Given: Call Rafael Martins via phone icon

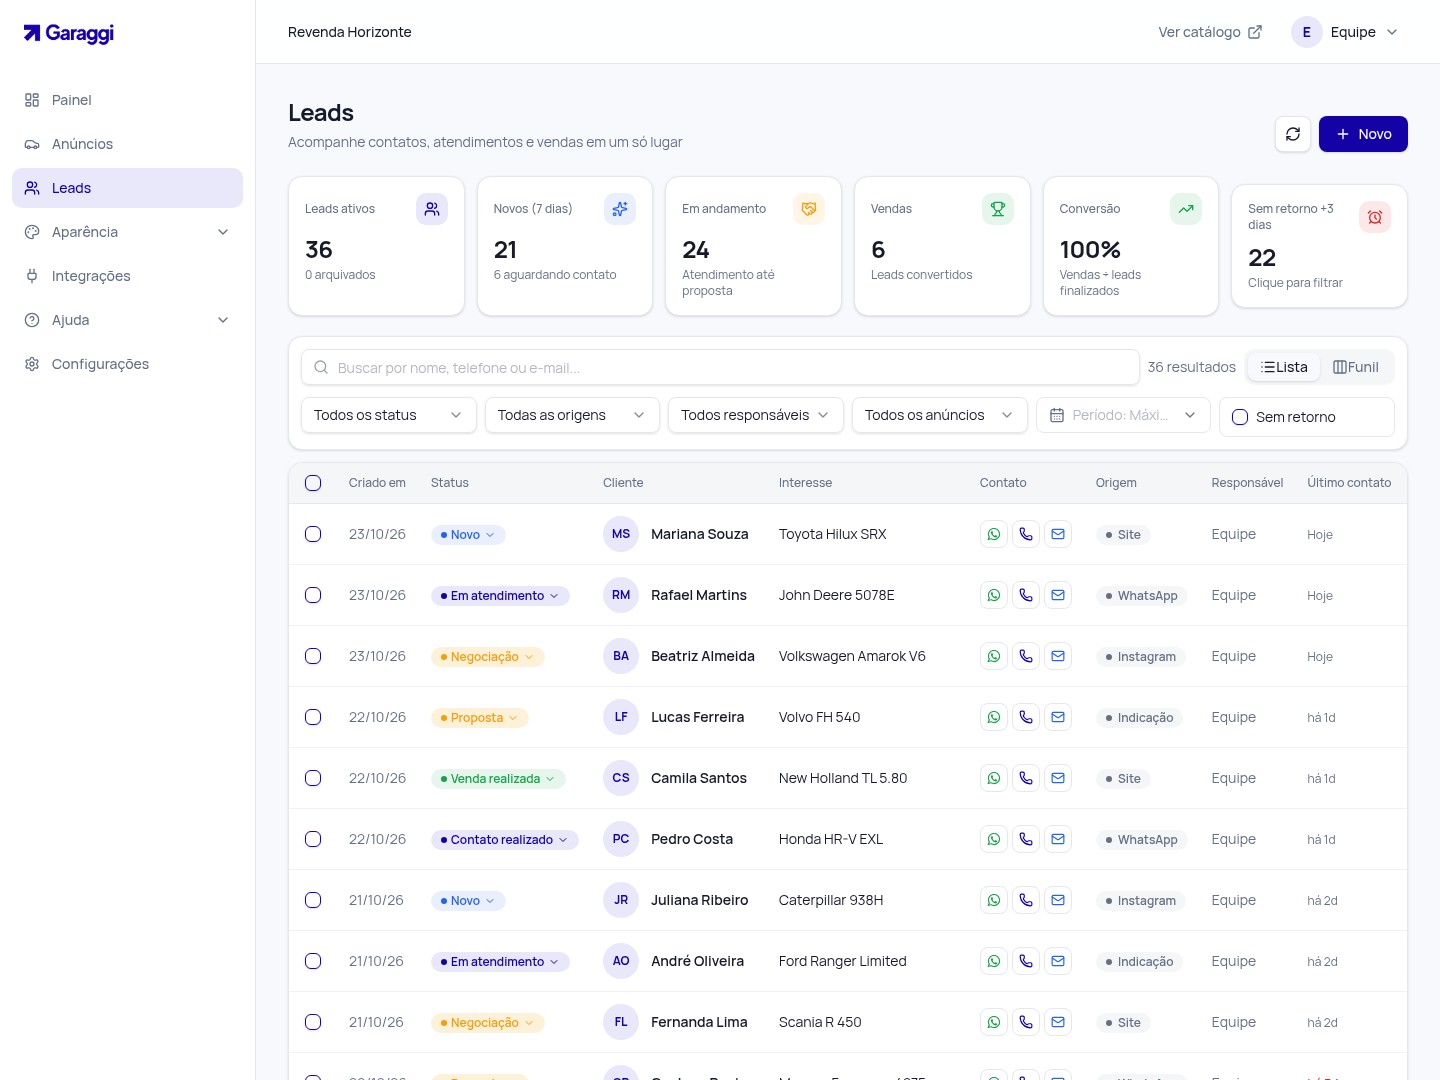Looking at the screenshot, I should 1026,595.
